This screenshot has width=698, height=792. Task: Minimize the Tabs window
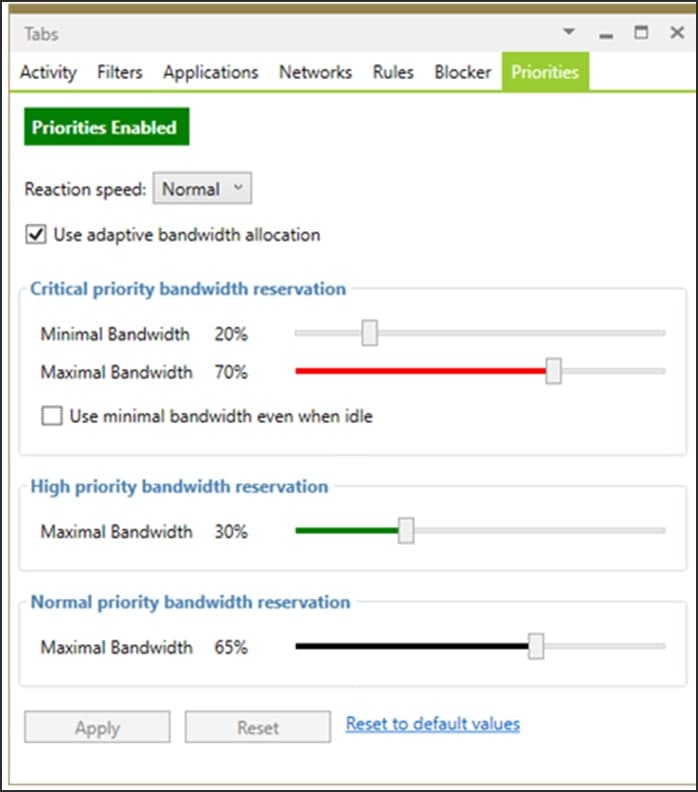(606, 34)
